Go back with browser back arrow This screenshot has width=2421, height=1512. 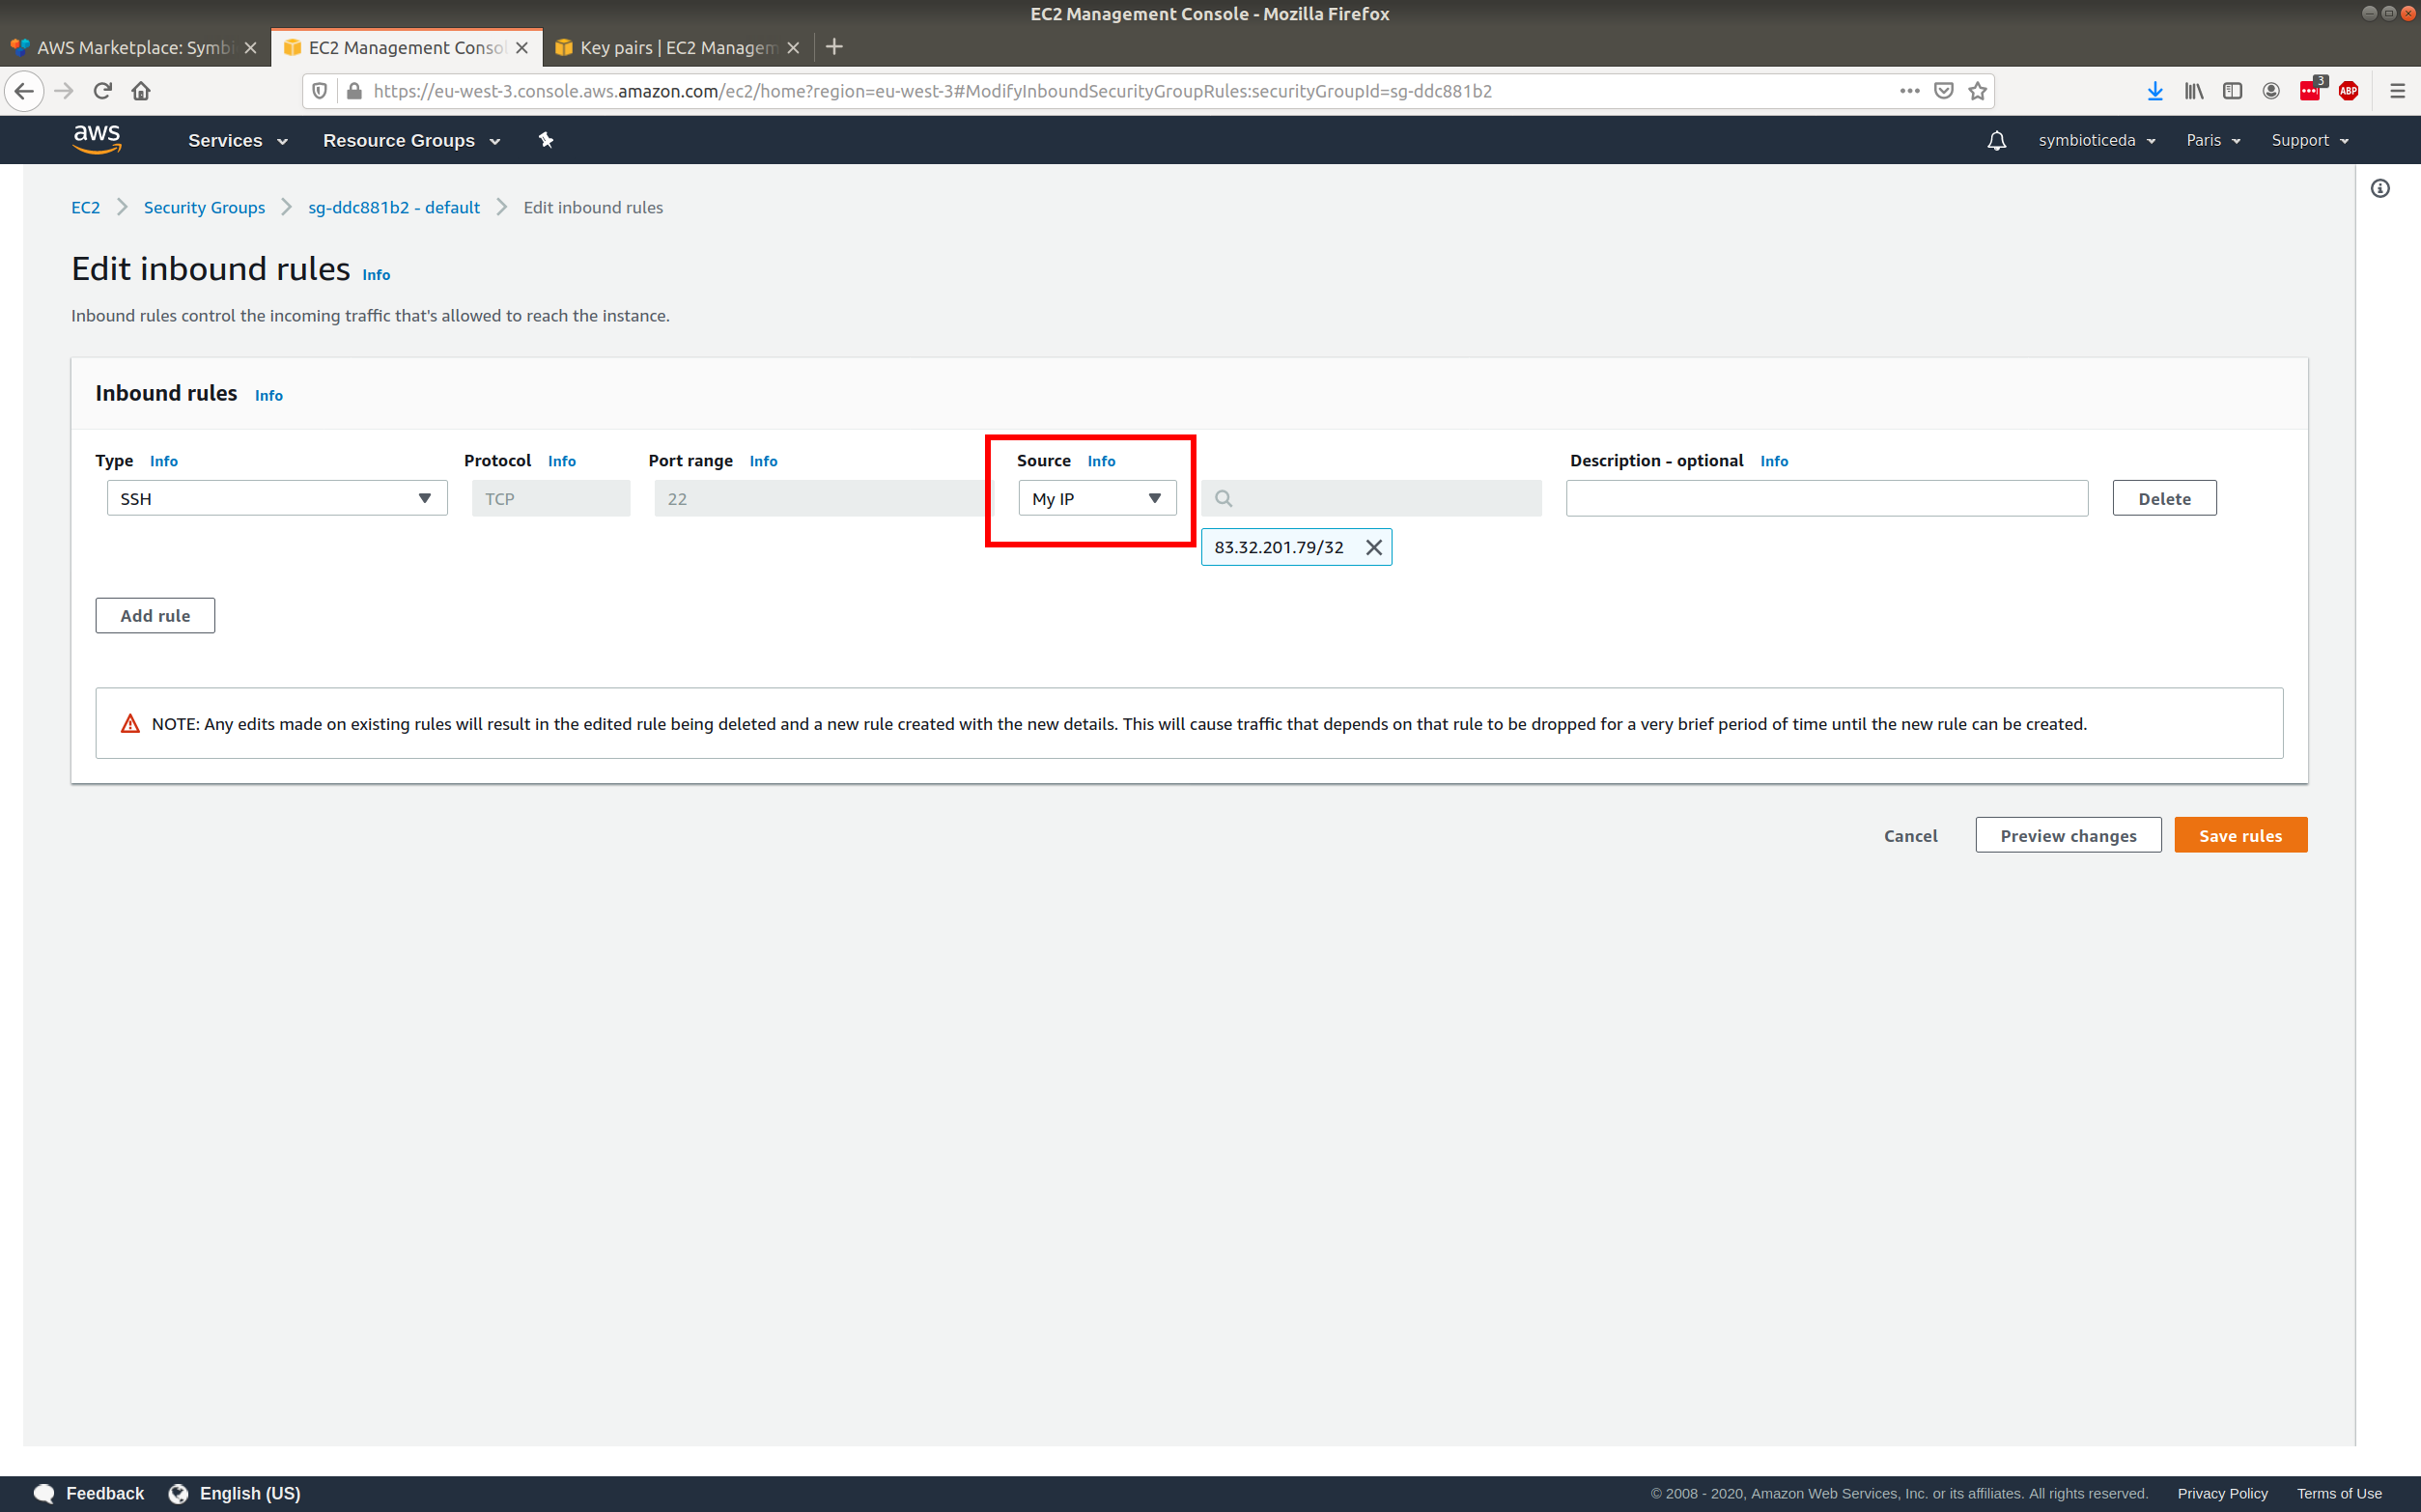click(x=24, y=91)
